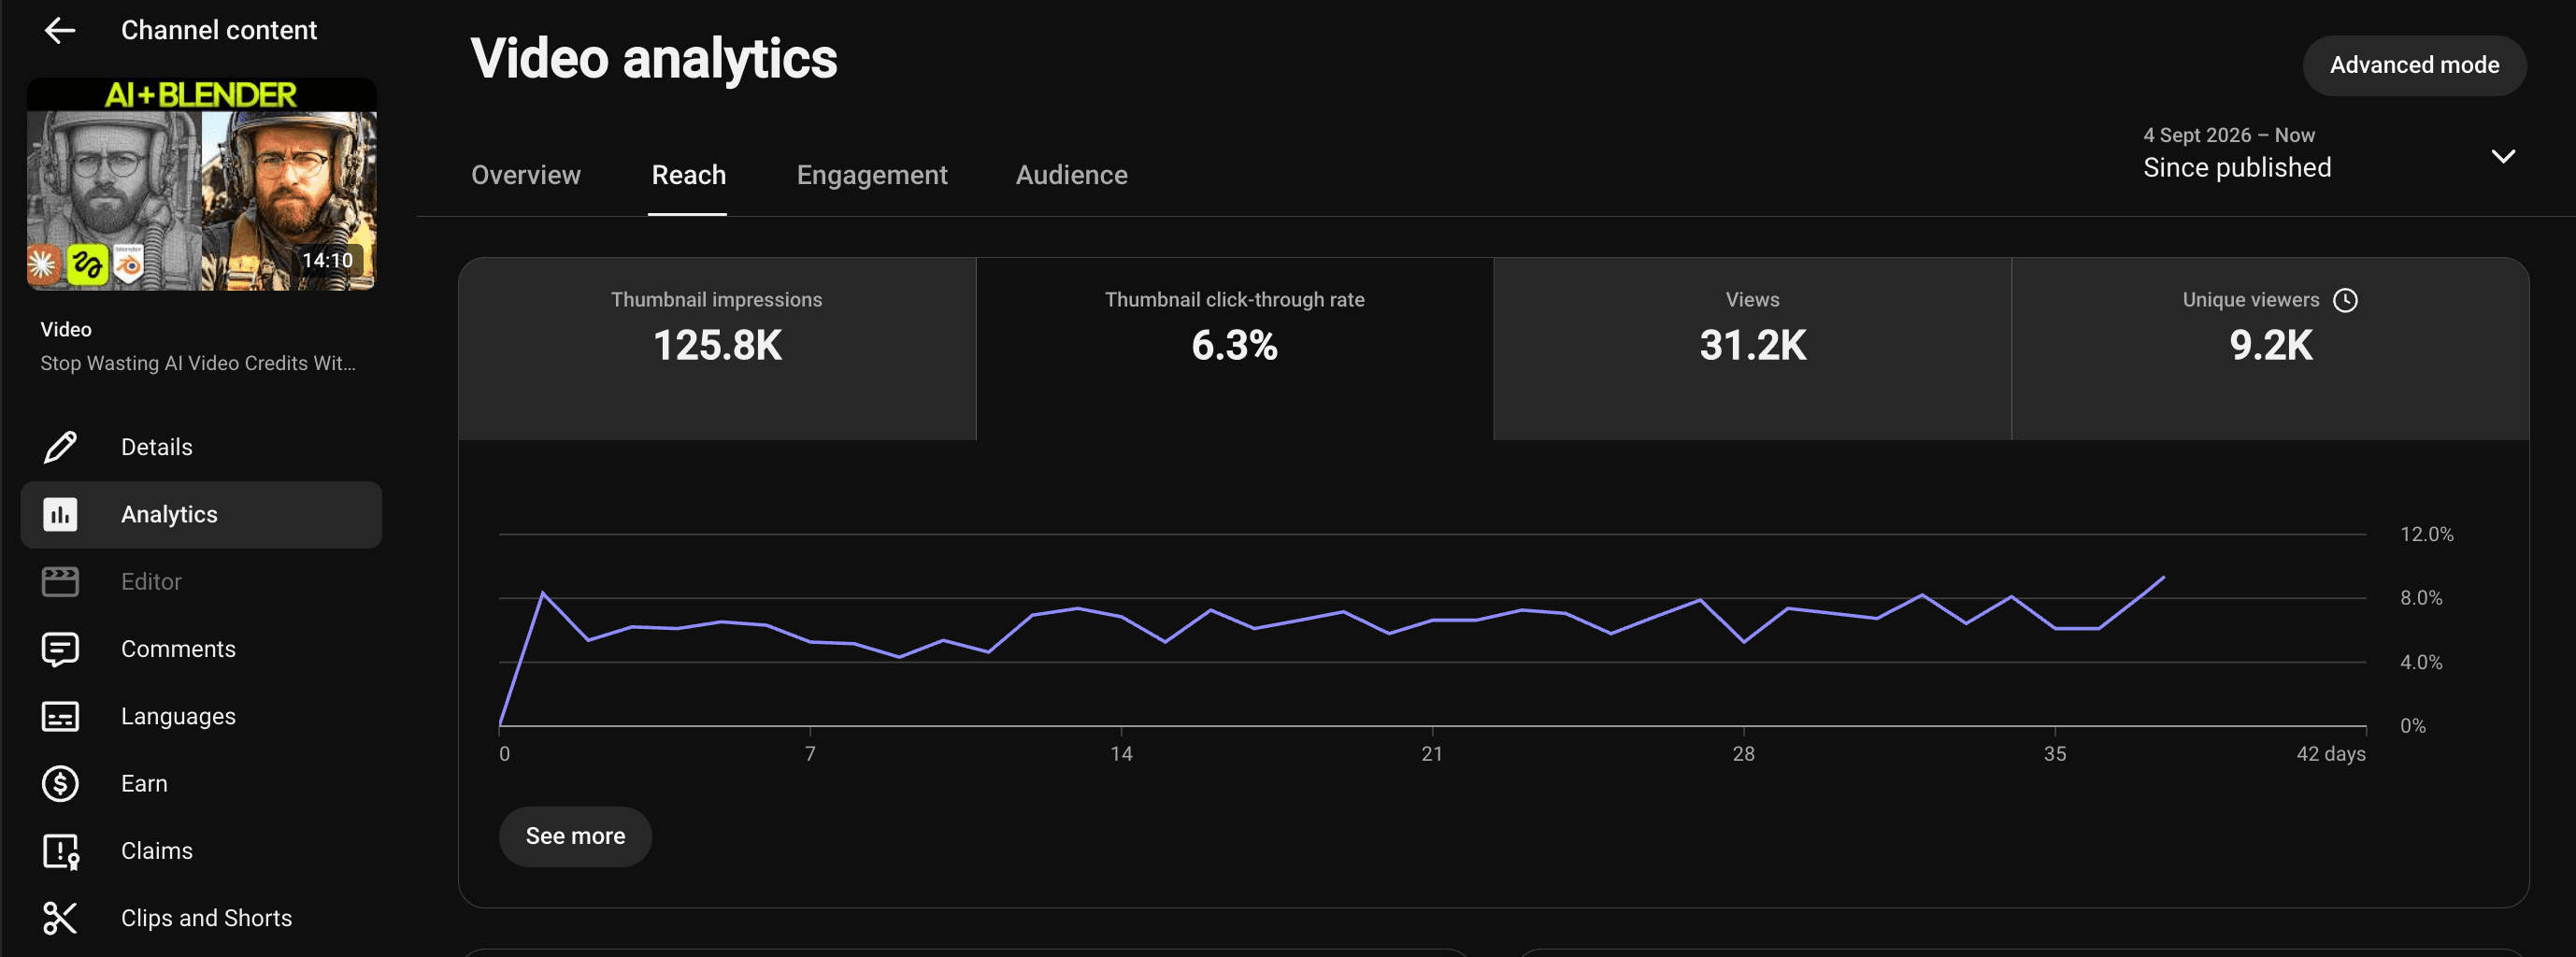This screenshot has height=957, width=2576.
Task: Click the Analytics bar chart icon
Action: pos(60,515)
